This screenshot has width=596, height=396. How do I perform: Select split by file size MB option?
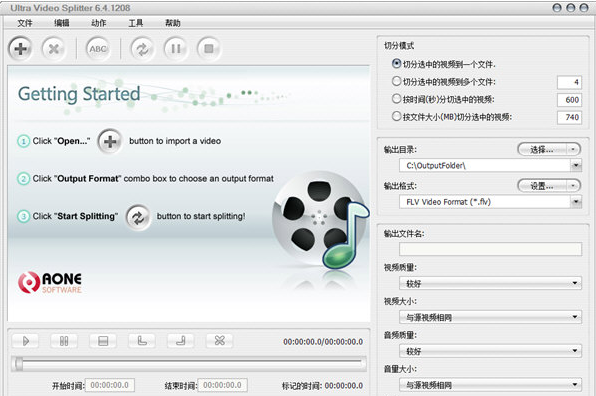[396, 116]
